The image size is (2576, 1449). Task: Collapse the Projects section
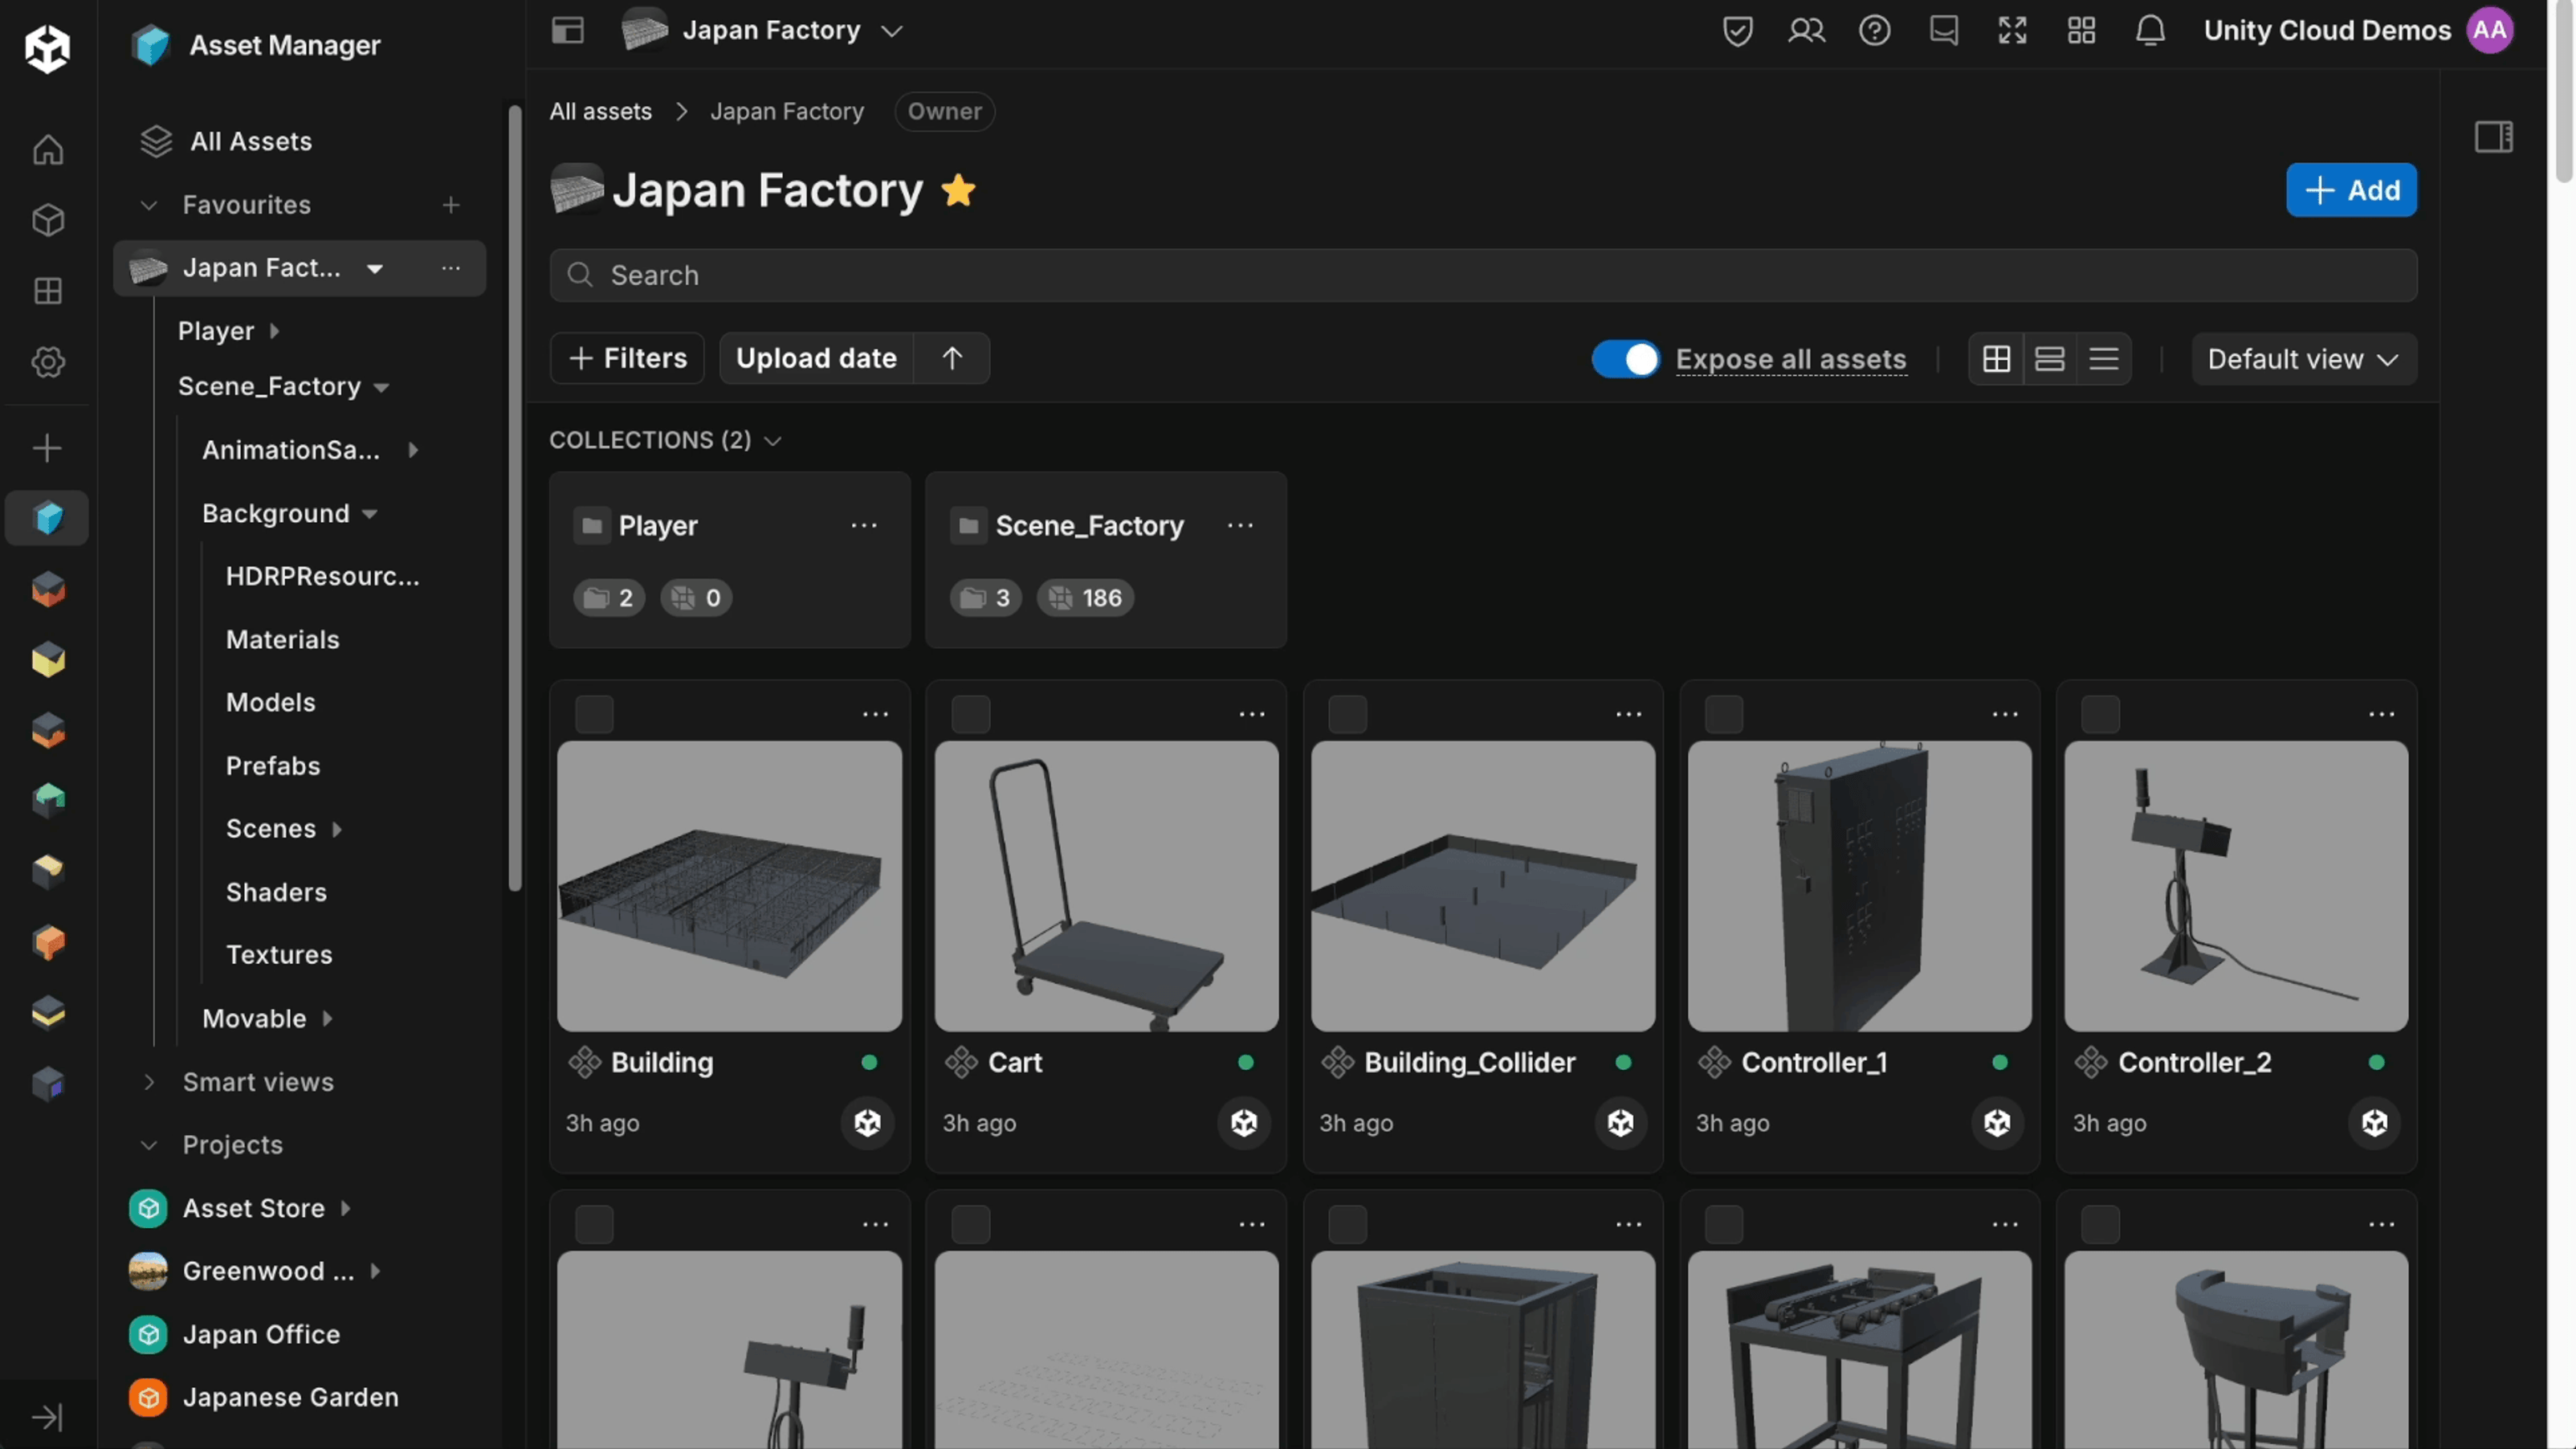(149, 1145)
